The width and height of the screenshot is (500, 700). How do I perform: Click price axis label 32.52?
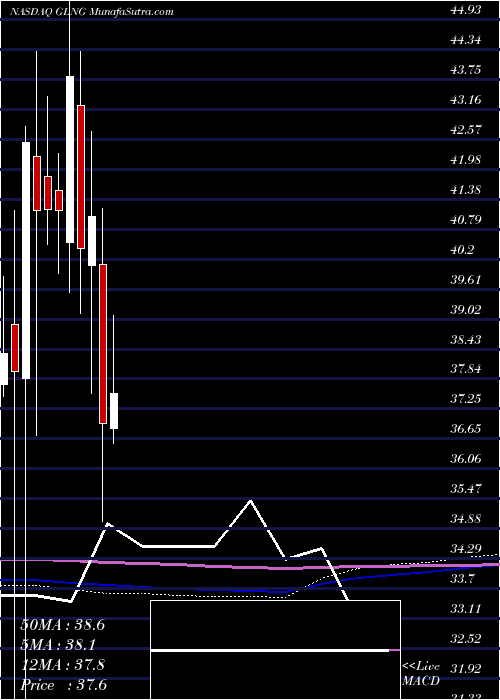point(465,639)
